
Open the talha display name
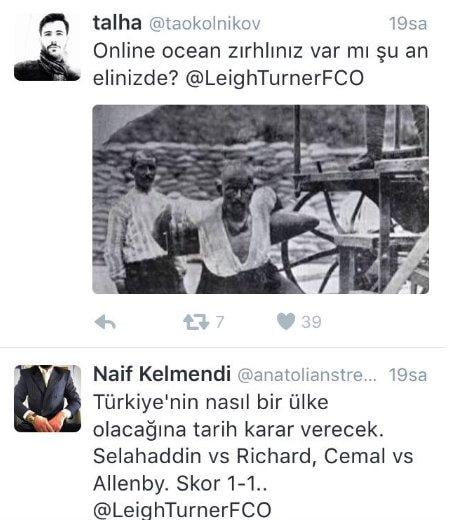pos(117,23)
